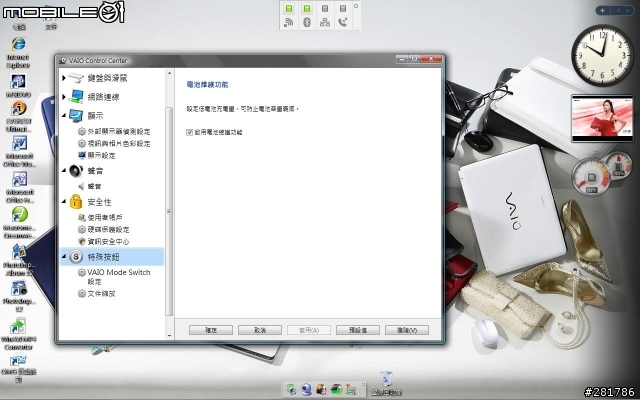Click the 確定 button
Image resolution: width=640 pixels, height=400 pixels.
211,330
